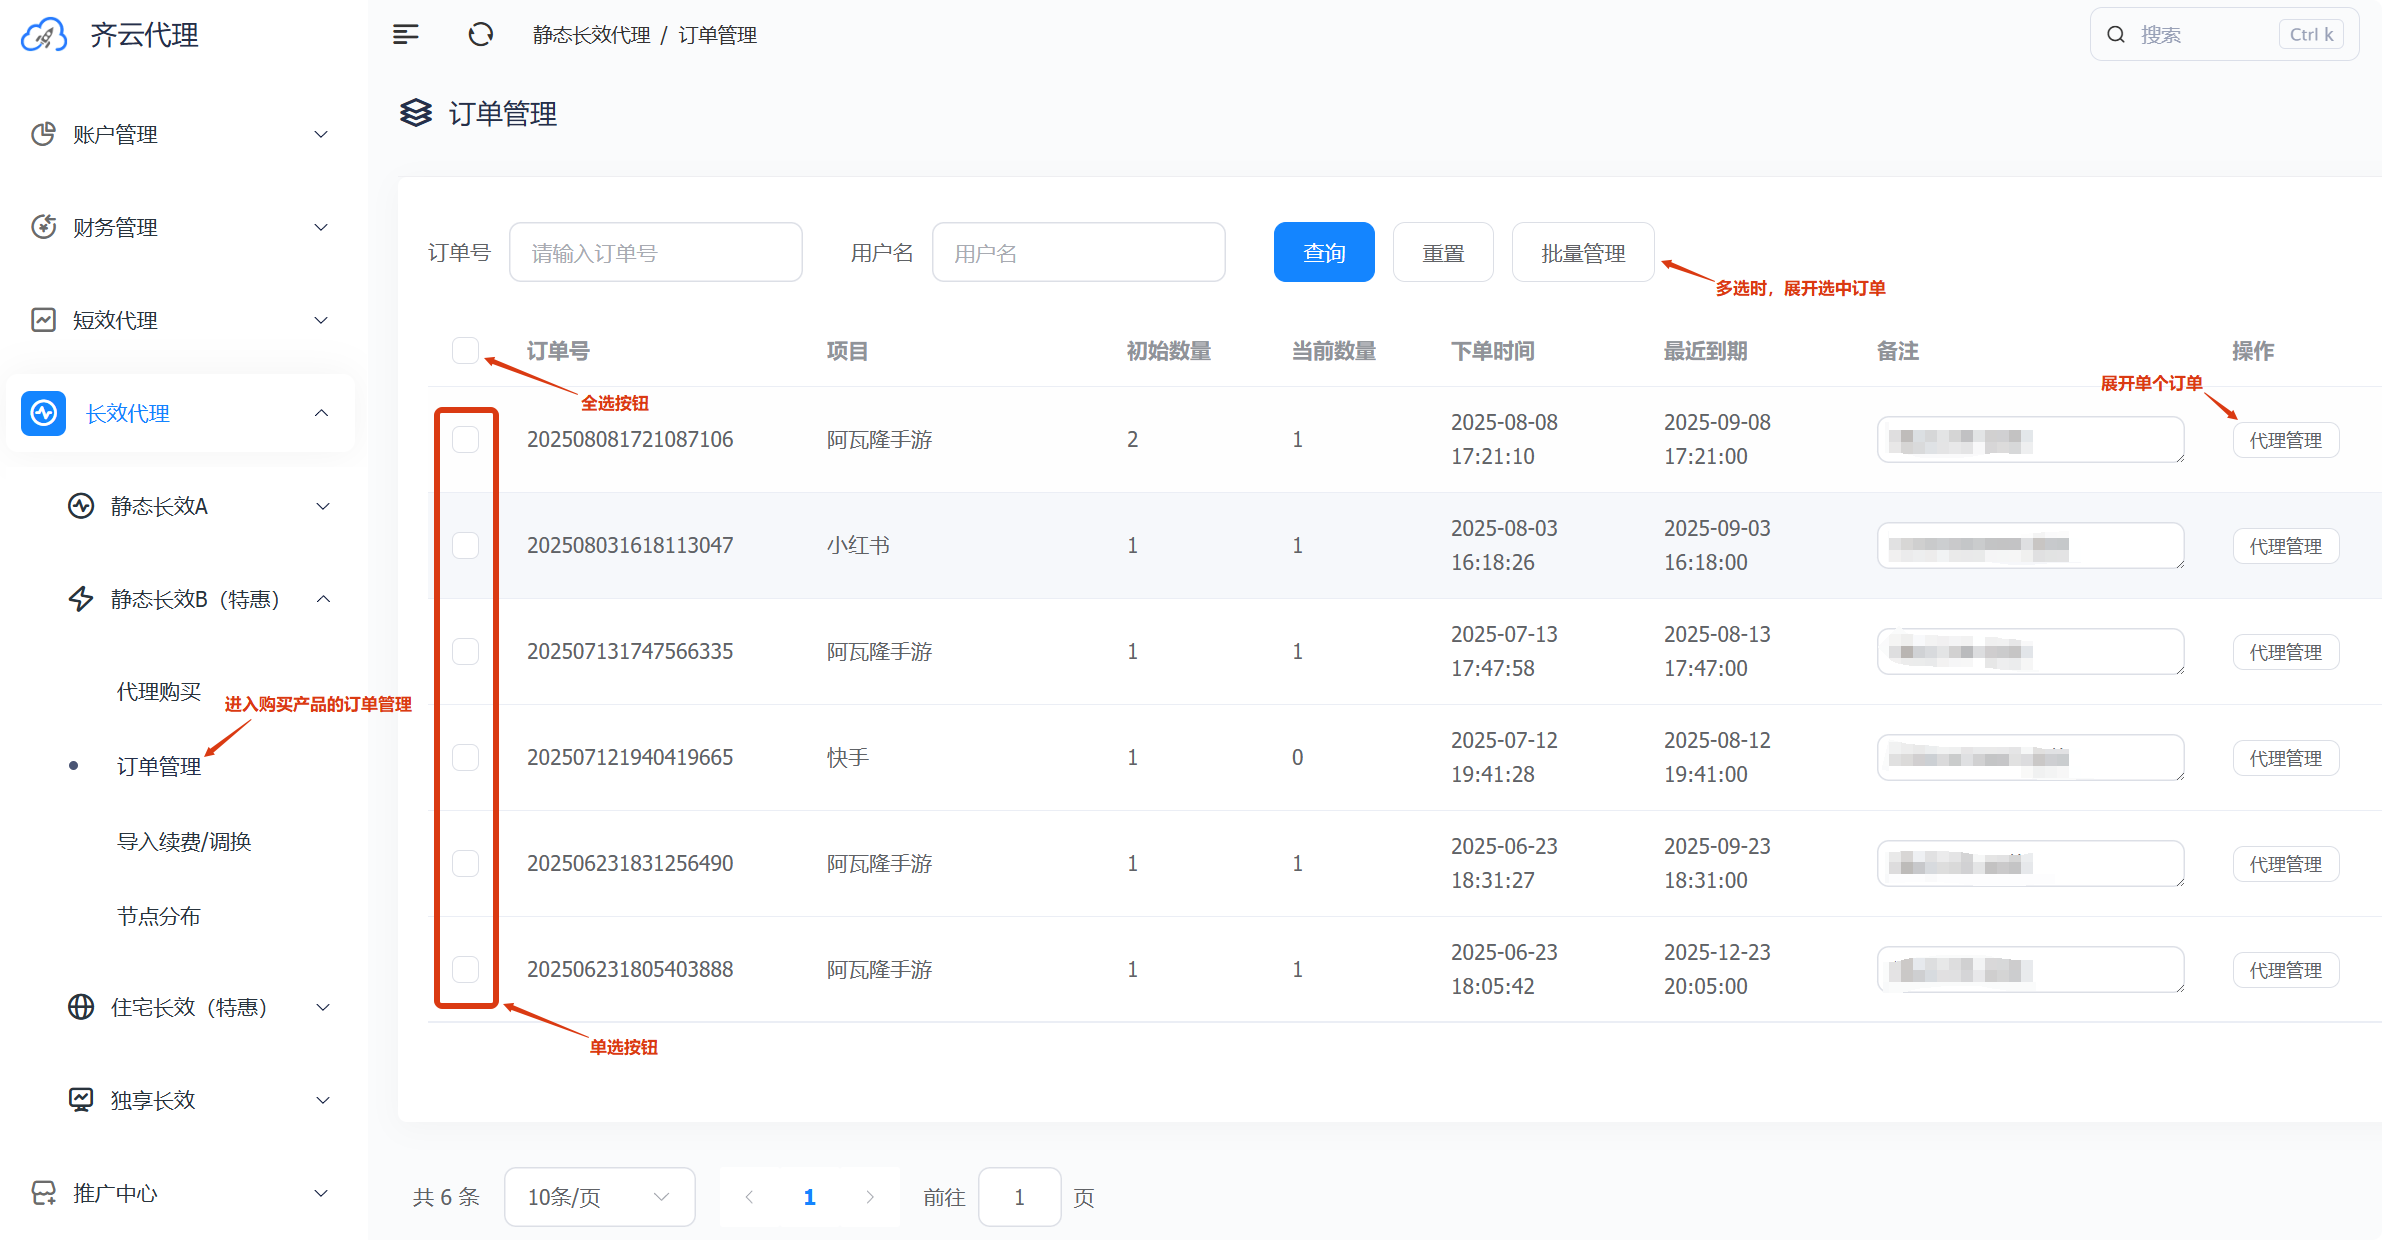Click the top search box
This screenshot has height=1240, width=2382.
click(x=2225, y=35)
